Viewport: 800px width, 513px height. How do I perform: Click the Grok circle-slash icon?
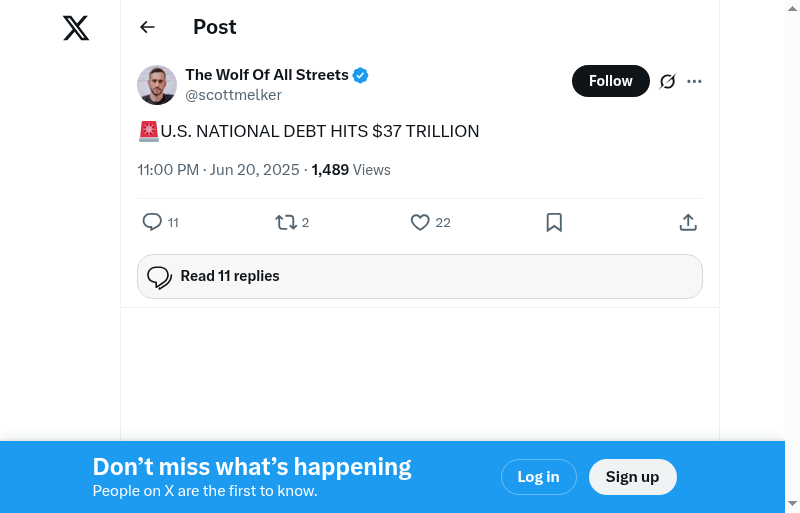click(668, 81)
